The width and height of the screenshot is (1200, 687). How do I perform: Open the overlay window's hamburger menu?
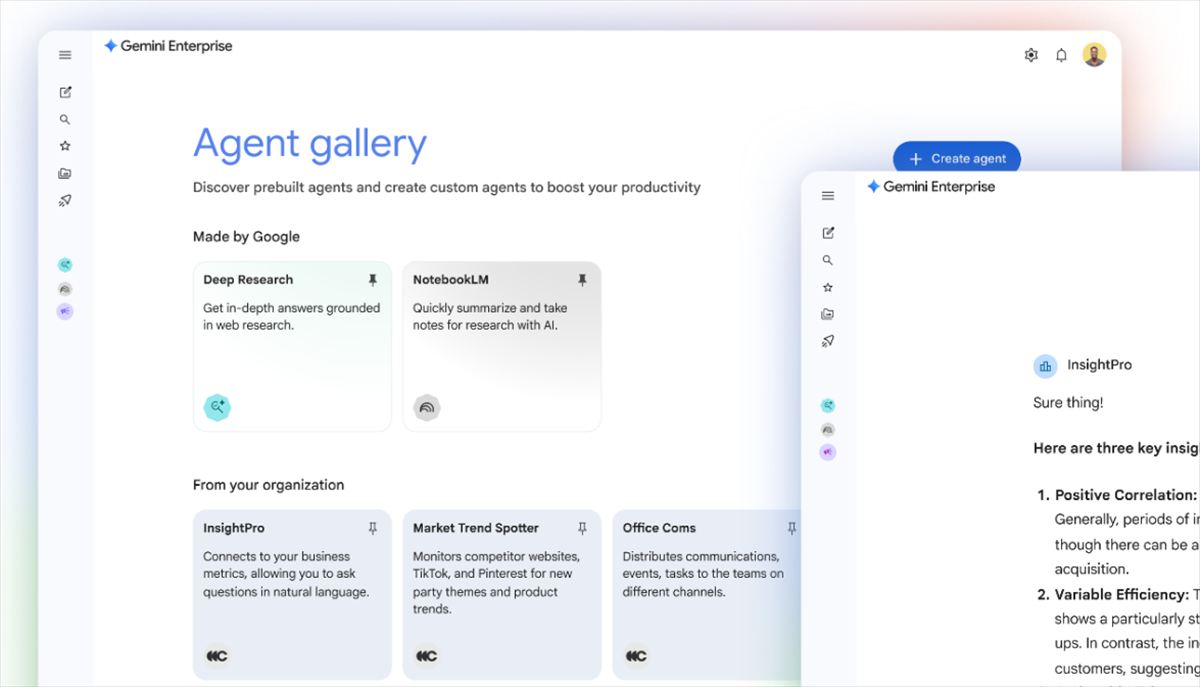point(827,196)
